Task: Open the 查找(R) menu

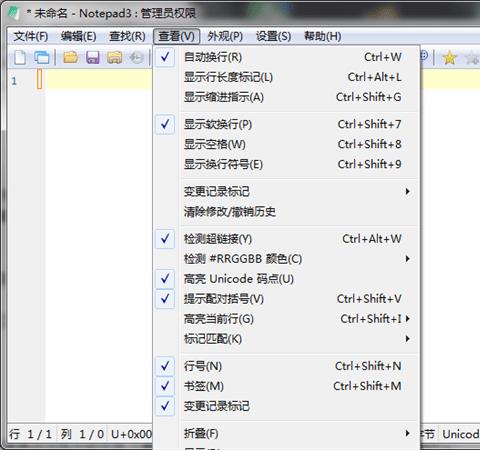Action: click(x=127, y=36)
